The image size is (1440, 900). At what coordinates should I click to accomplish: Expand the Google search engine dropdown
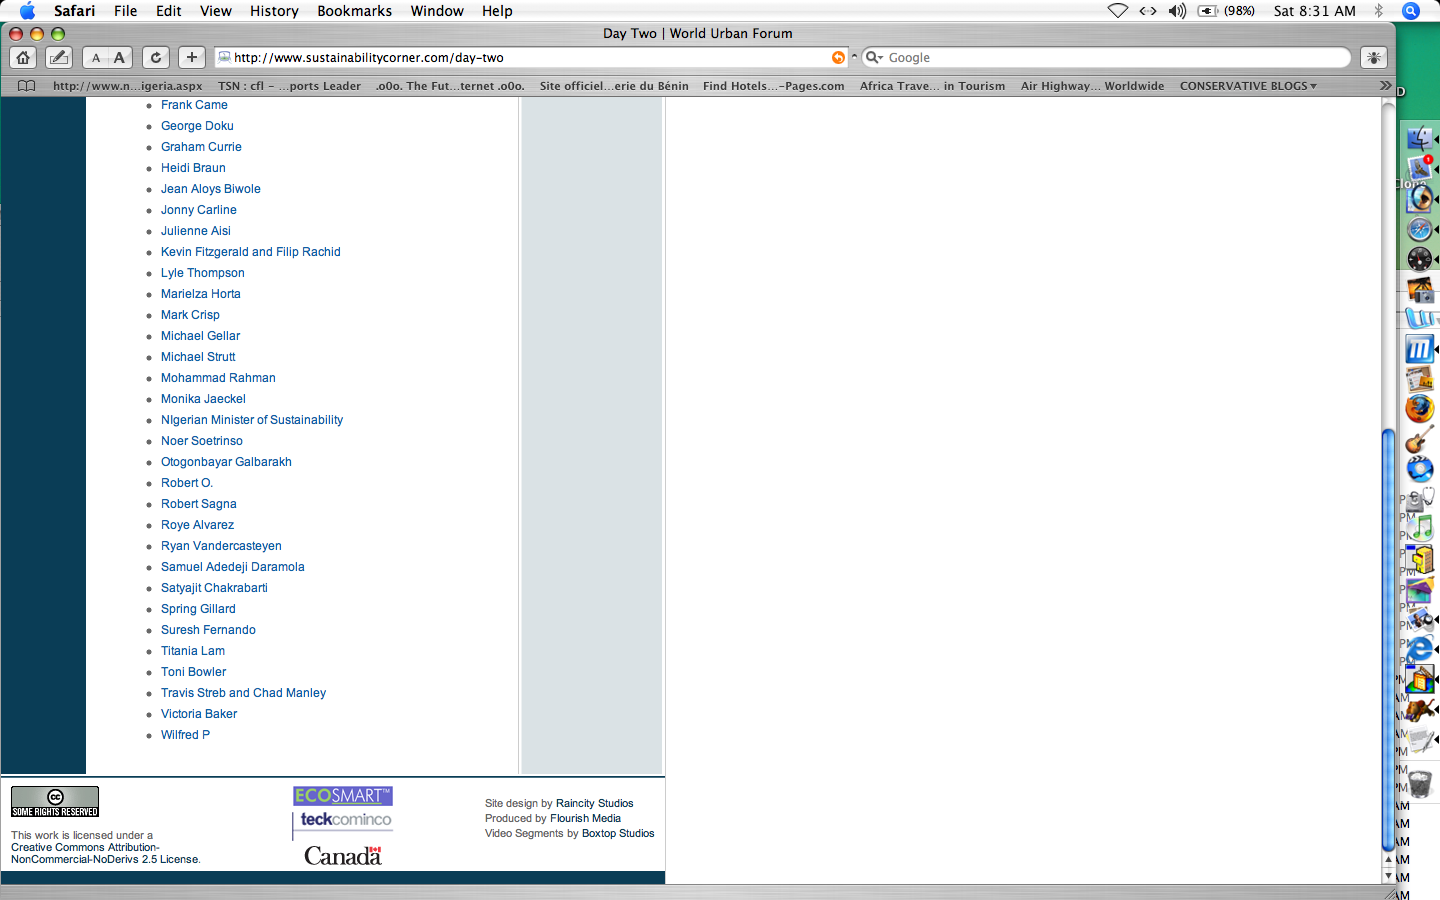874,57
